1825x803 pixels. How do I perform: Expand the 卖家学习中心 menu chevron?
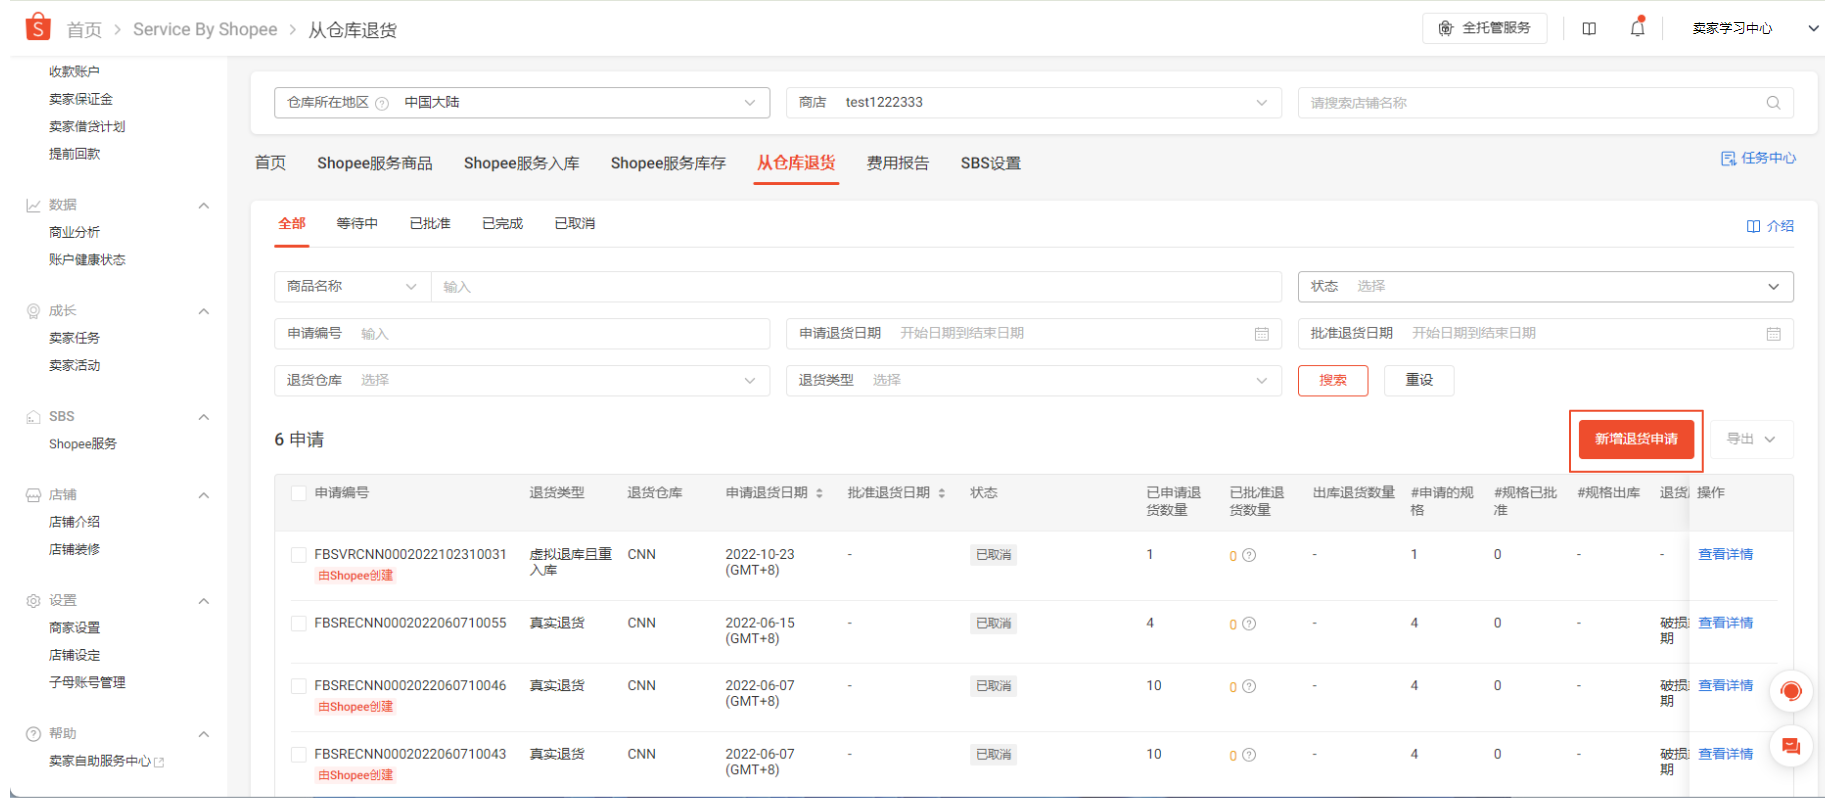coord(1813,29)
